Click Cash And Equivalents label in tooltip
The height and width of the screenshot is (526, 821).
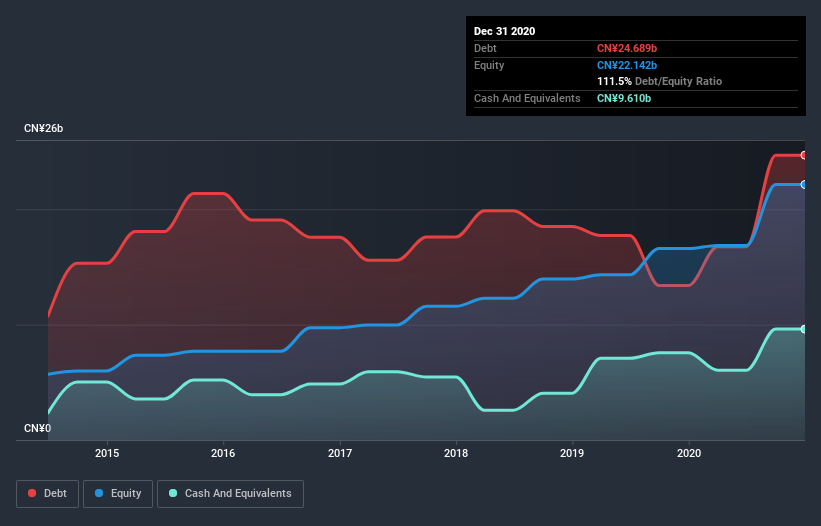pos(527,98)
